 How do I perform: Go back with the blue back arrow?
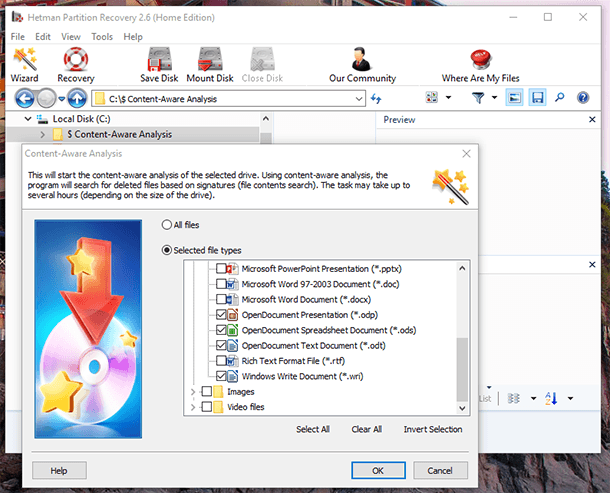click(25, 98)
